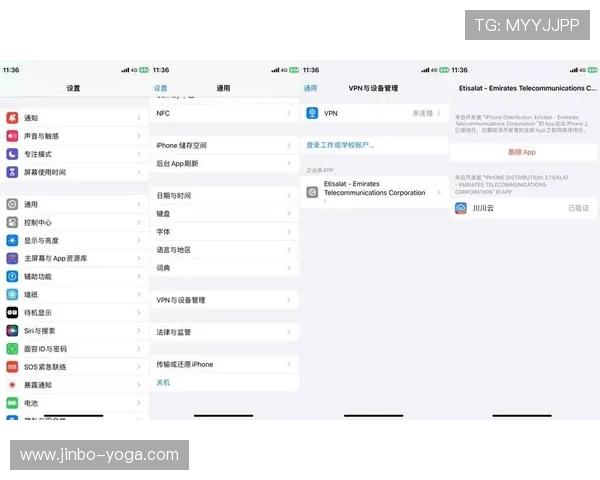Tap the 专注模式 moon icon
600x480 pixels.
point(12,154)
